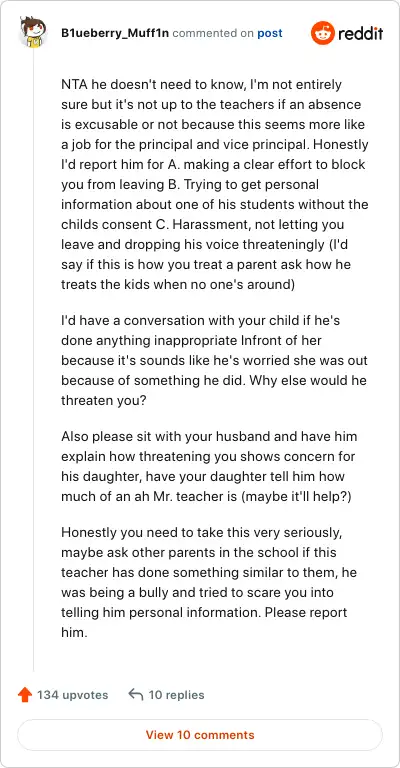Click the sentence "Why else would he threaten you?"
This screenshot has width=400, height=768.
point(214,390)
